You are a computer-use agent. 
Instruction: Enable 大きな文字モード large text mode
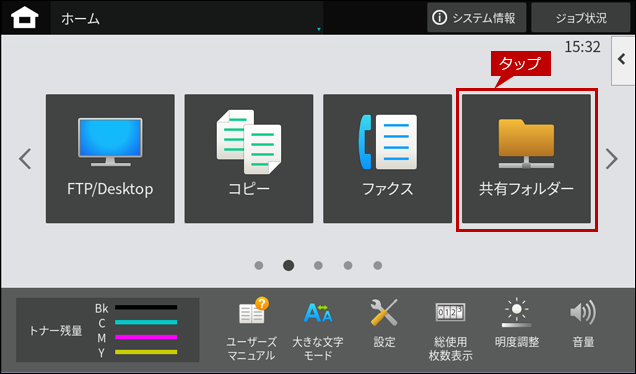[318, 329]
